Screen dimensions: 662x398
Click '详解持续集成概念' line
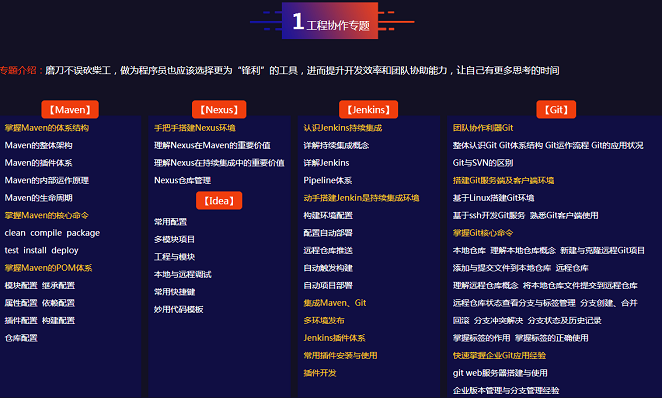(x=336, y=146)
